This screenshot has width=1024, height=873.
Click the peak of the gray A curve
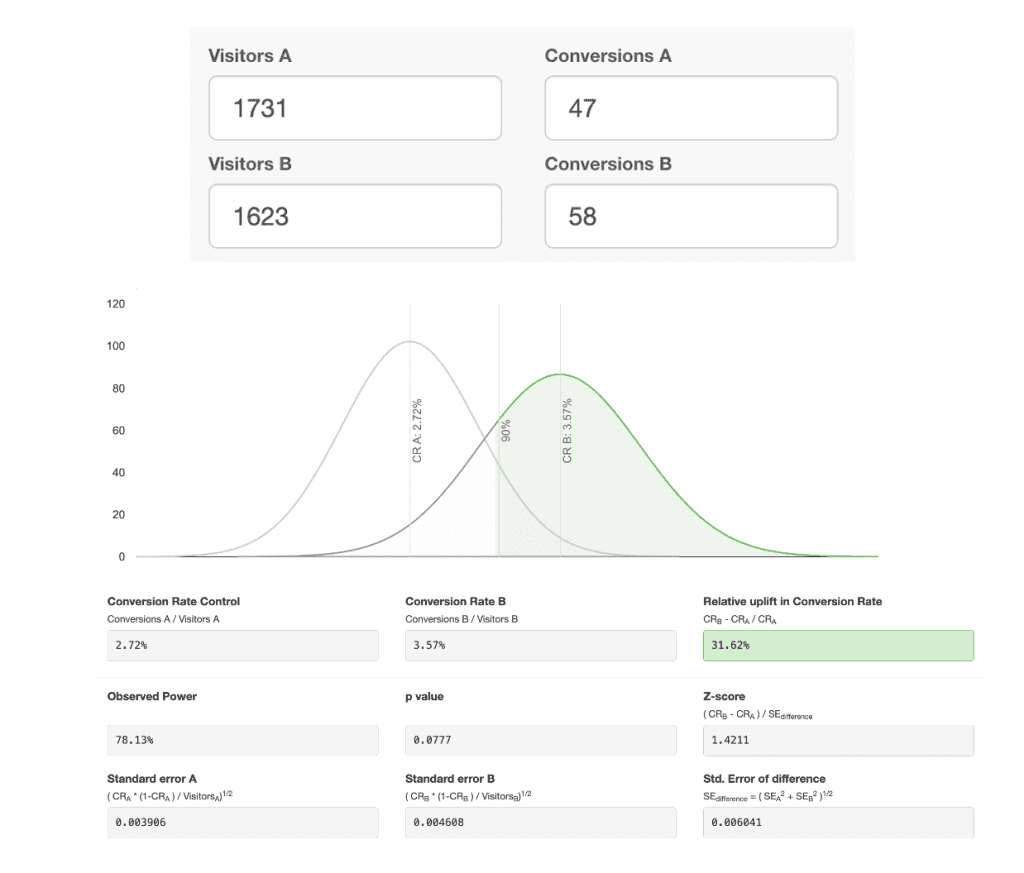click(410, 342)
